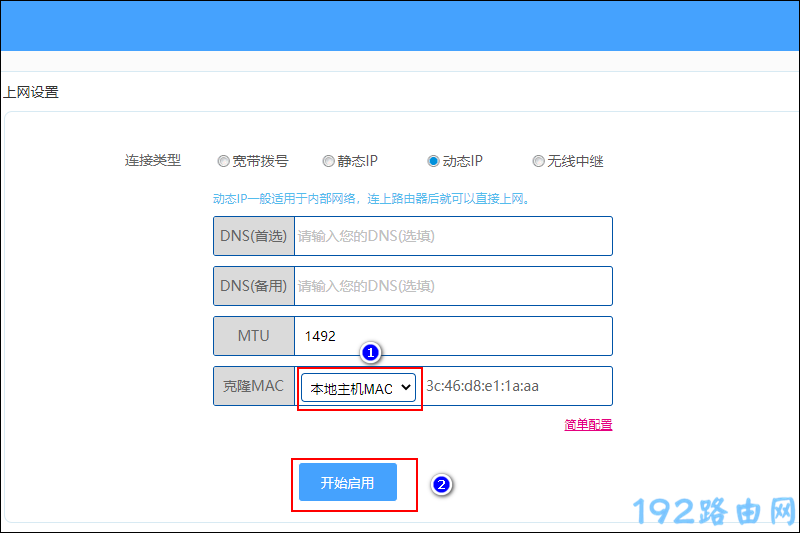Click the 克隆MAC gray label box
The image size is (800, 533).
click(253, 386)
